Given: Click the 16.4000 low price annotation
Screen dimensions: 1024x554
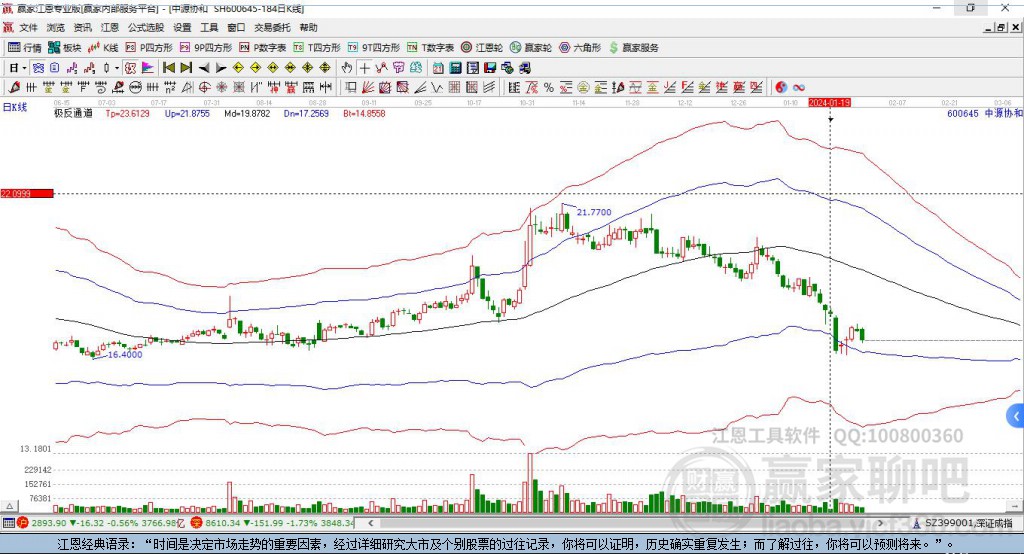Looking at the screenshot, I should tap(125, 354).
